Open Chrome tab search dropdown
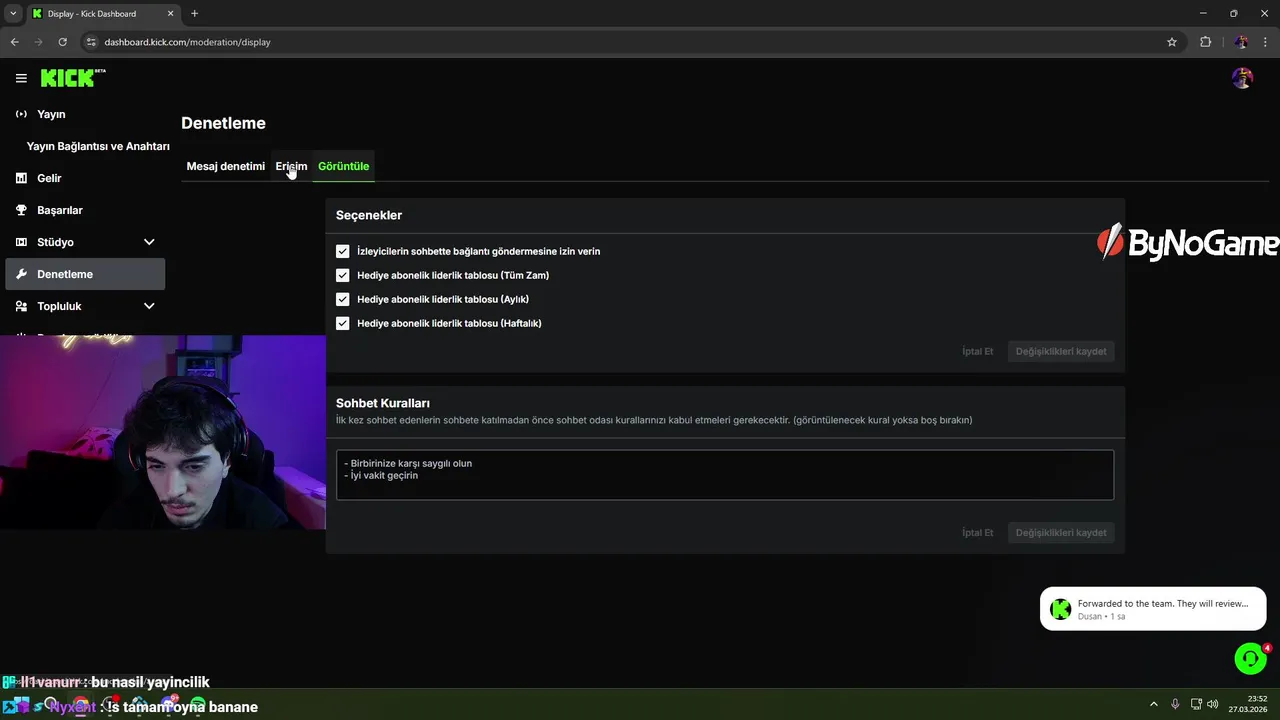This screenshot has width=1280, height=720. point(13,13)
